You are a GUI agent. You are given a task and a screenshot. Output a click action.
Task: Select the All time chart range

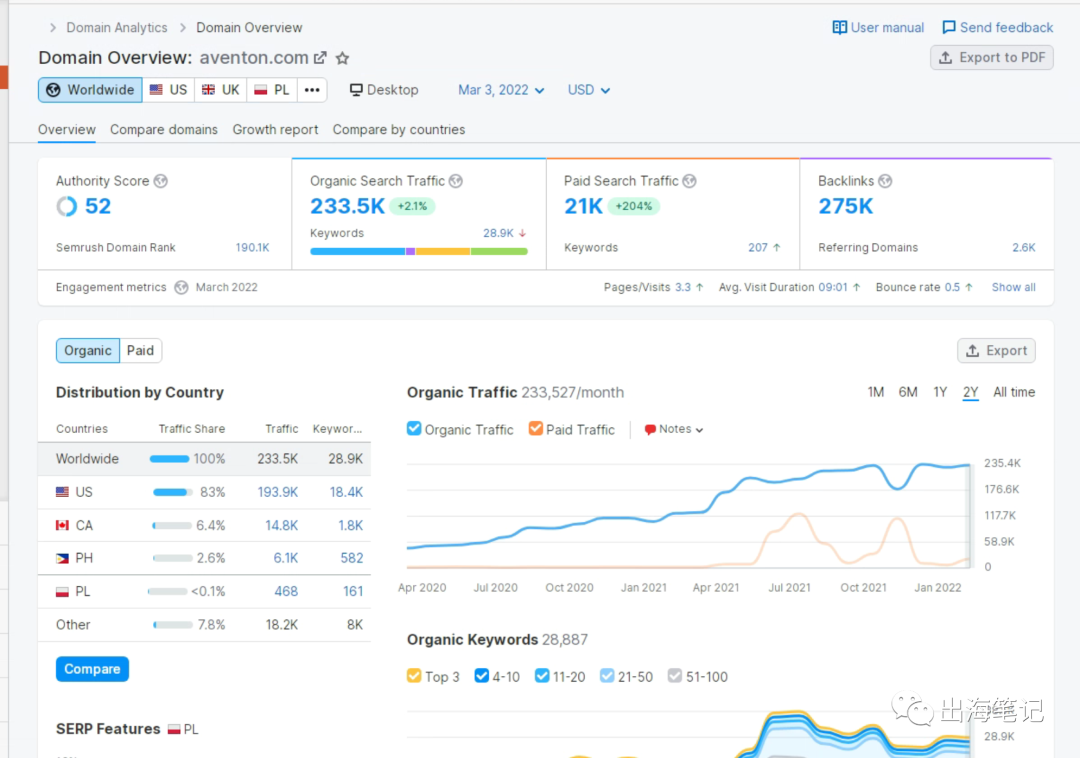[1013, 392]
